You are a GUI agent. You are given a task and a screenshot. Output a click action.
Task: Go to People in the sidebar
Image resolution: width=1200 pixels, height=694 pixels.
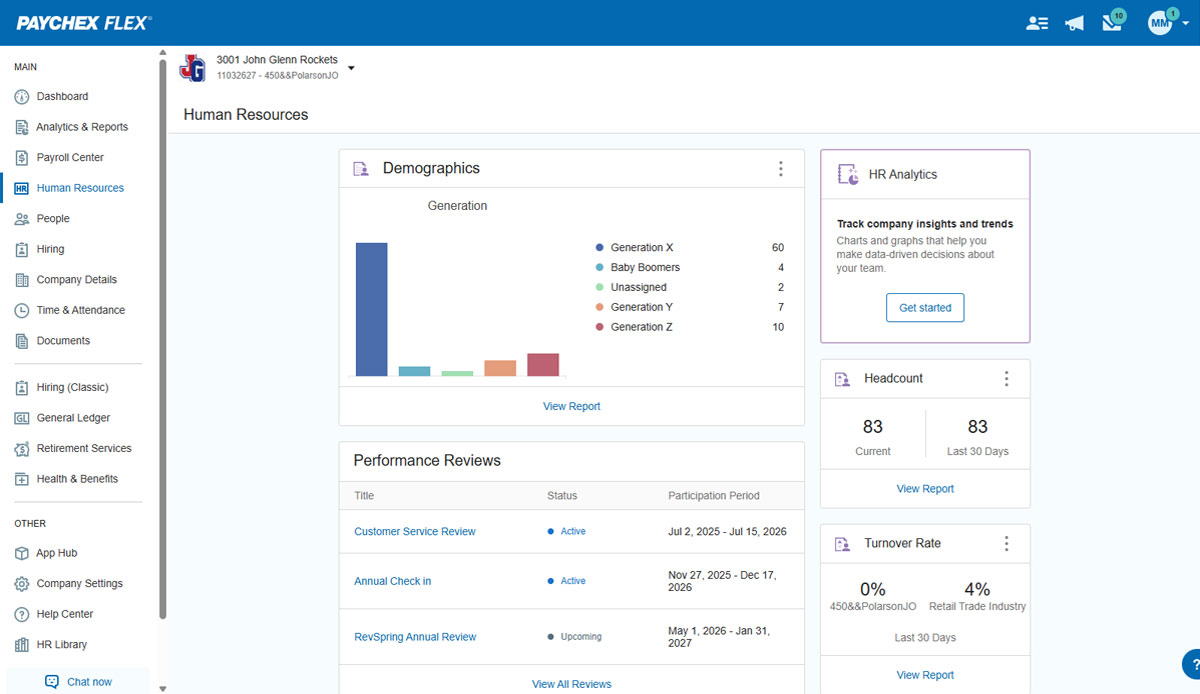click(53, 219)
